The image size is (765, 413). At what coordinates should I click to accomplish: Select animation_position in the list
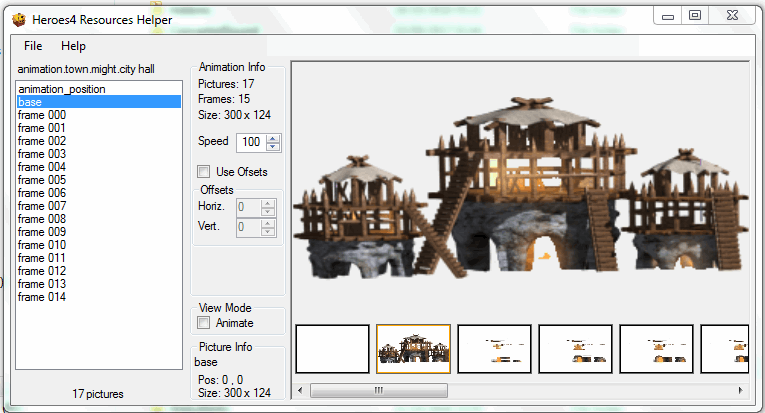99,89
